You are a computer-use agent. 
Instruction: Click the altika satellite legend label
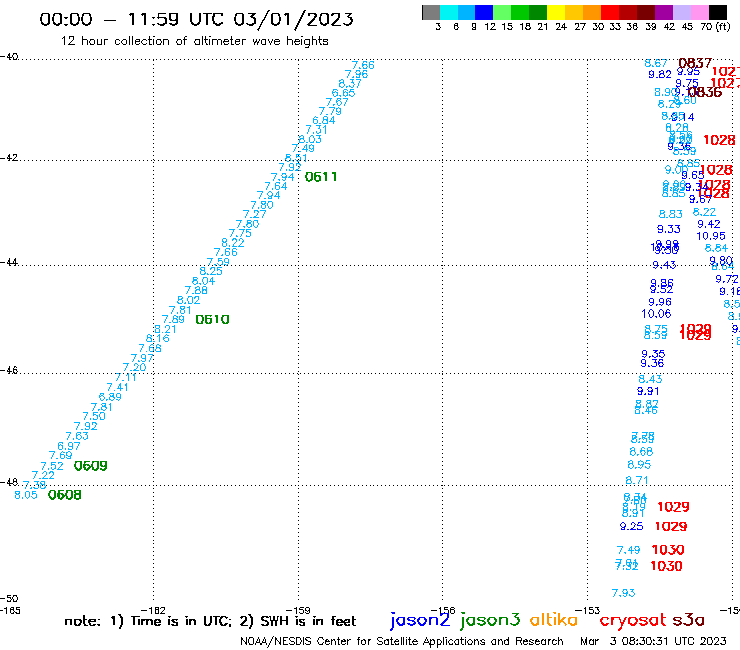(x=554, y=620)
